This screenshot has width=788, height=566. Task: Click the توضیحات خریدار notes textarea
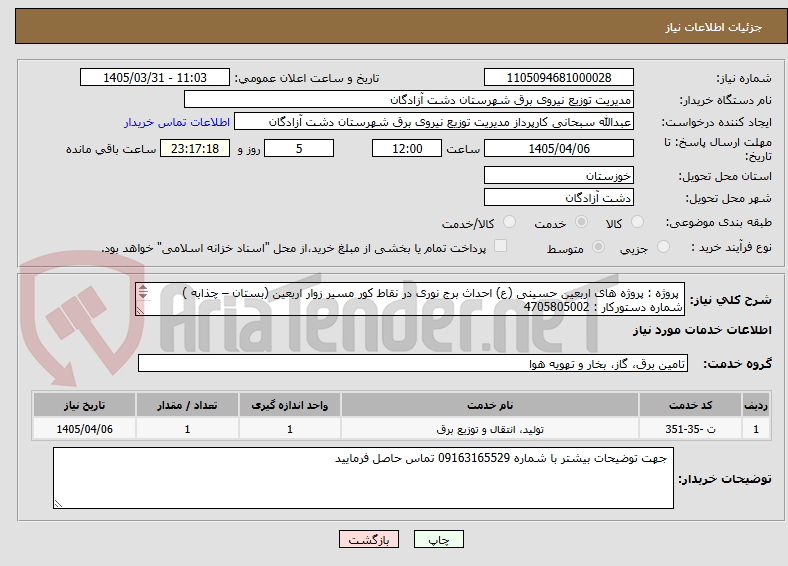363,478
